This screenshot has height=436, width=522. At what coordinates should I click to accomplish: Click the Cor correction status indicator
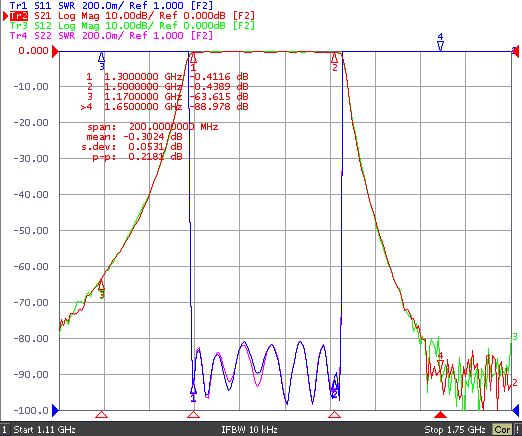[502, 429]
